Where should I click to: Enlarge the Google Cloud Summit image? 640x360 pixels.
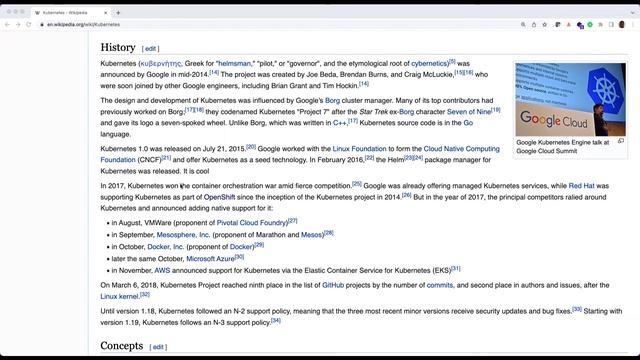click(x=621, y=141)
